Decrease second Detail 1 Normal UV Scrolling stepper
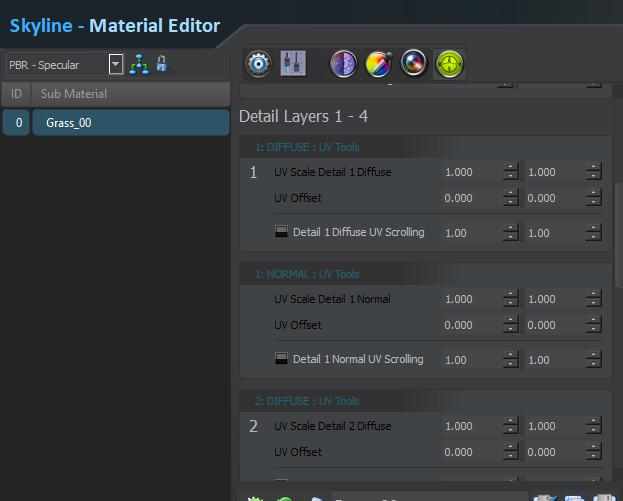The width and height of the screenshot is (623, 501). point(594,364)
